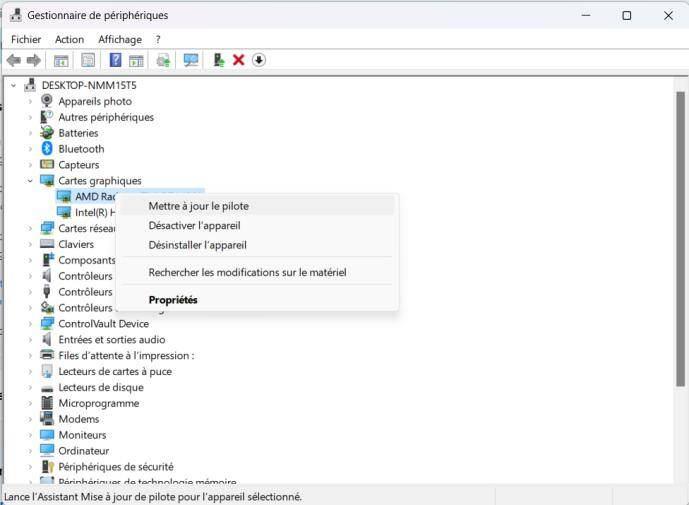689x505 pixels.
Task: Expand the Moniteurs category arrow
Action: (x=30, y=435)
